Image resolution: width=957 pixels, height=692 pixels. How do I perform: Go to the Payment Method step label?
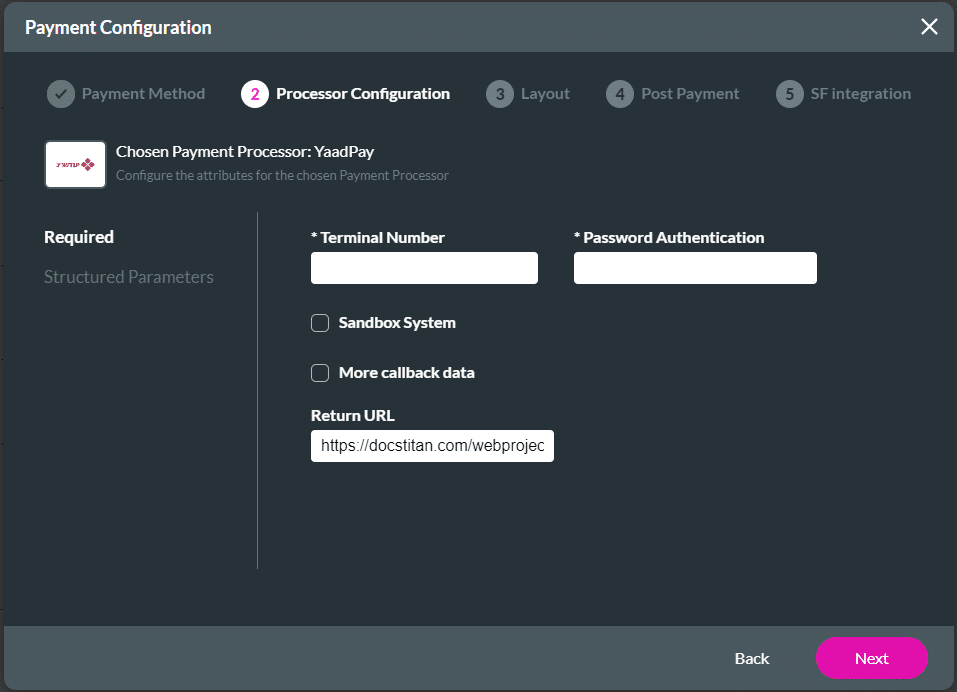[143, 94]
